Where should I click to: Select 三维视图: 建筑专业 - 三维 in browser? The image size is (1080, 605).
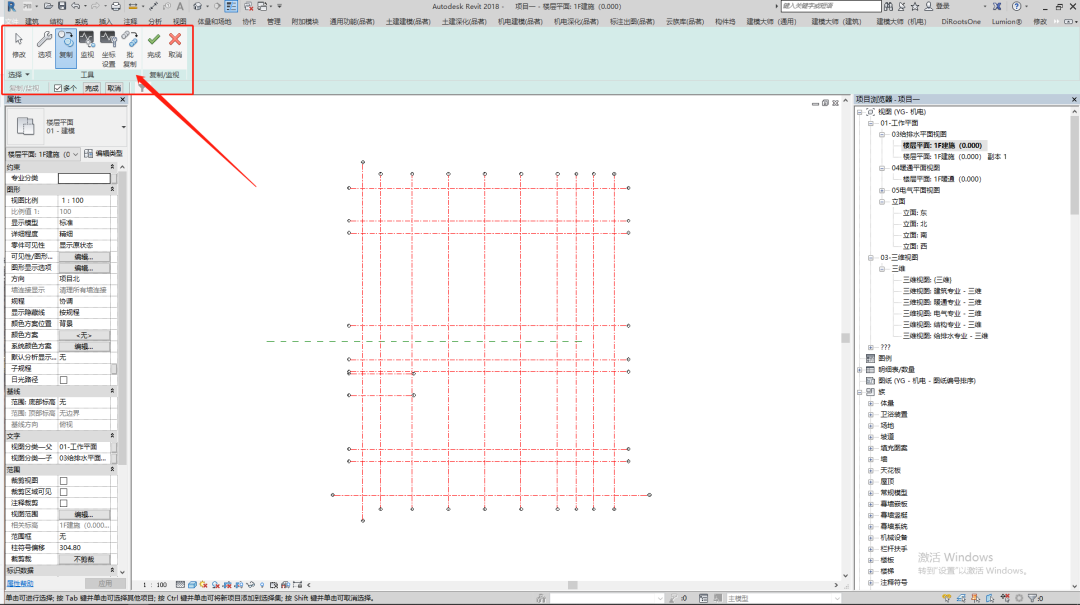942,291
